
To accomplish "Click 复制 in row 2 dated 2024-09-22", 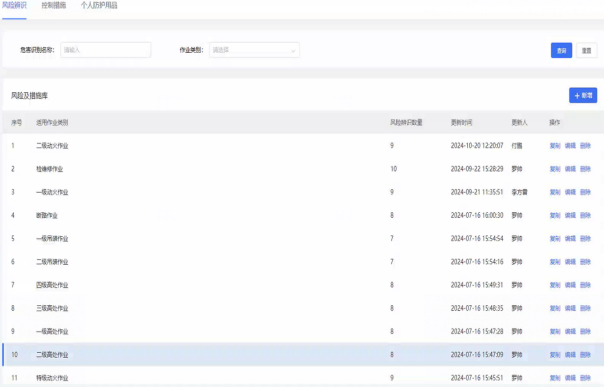I will [x=555, y=169].
